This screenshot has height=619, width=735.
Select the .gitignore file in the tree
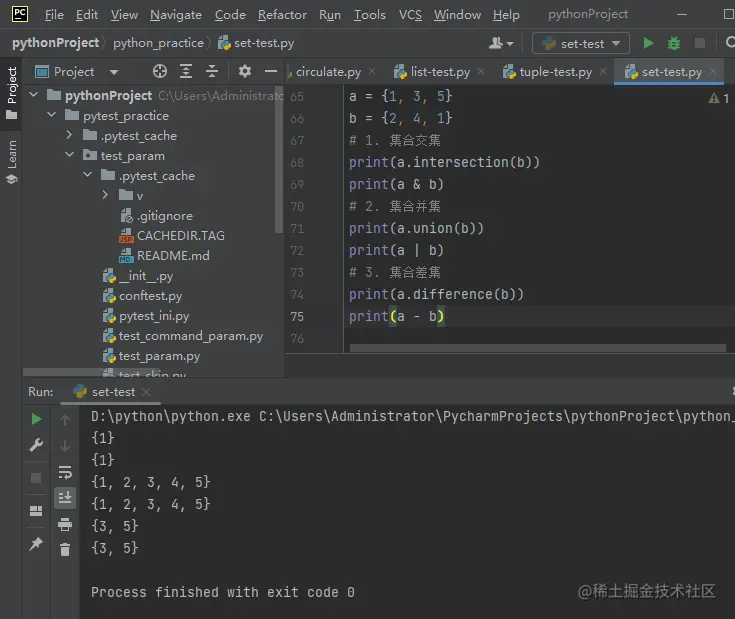[x=157, y=216]
